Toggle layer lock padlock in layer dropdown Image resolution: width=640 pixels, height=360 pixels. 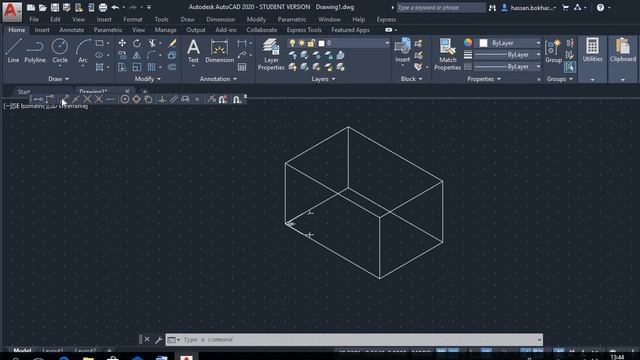(311, 43)
